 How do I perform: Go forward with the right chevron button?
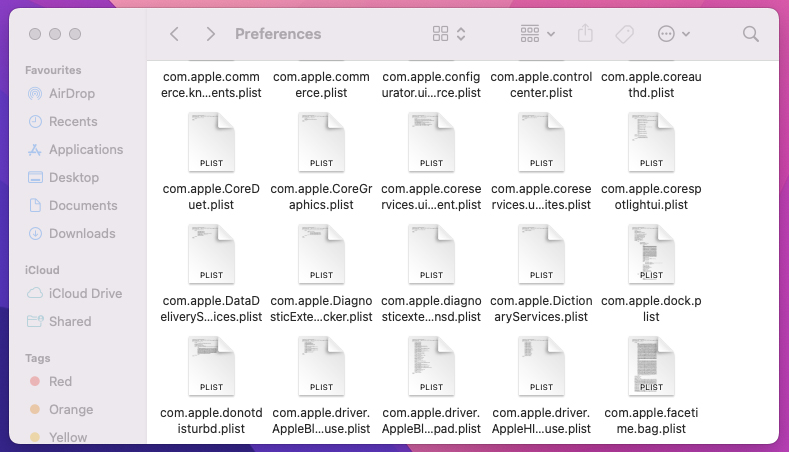coord(210,34)
